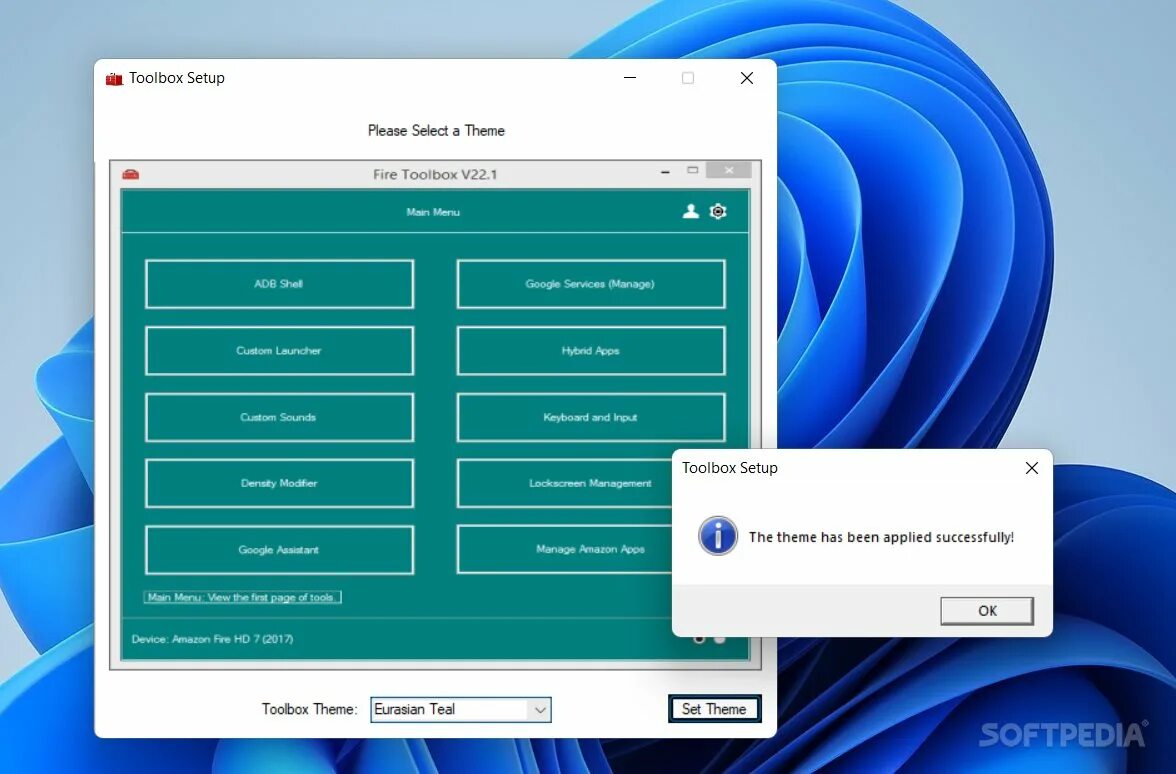The width and height of the screenshot is (1176, 774).
Task: Click the small toolbox icon in preview title
Action: pyautogui.click(x=130, y=174)
